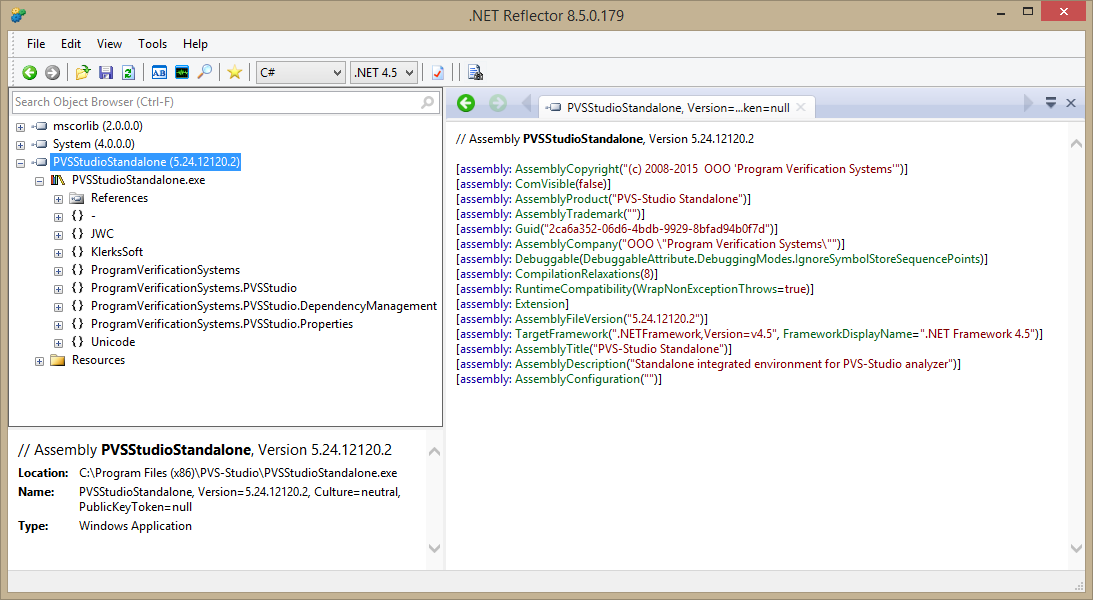Expand the KlerksSoft namespace
Viewport: 1093px width, 600px height.
tap(58, 253)
